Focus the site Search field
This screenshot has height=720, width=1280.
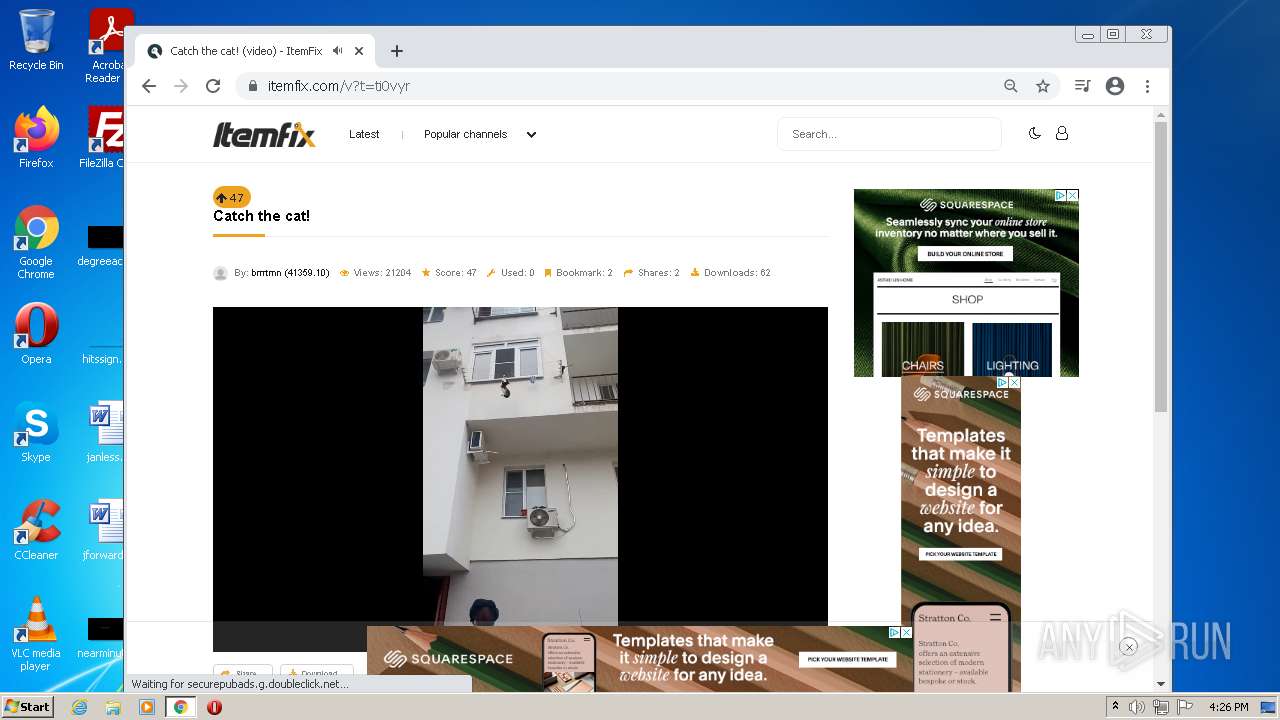[889, 134]
